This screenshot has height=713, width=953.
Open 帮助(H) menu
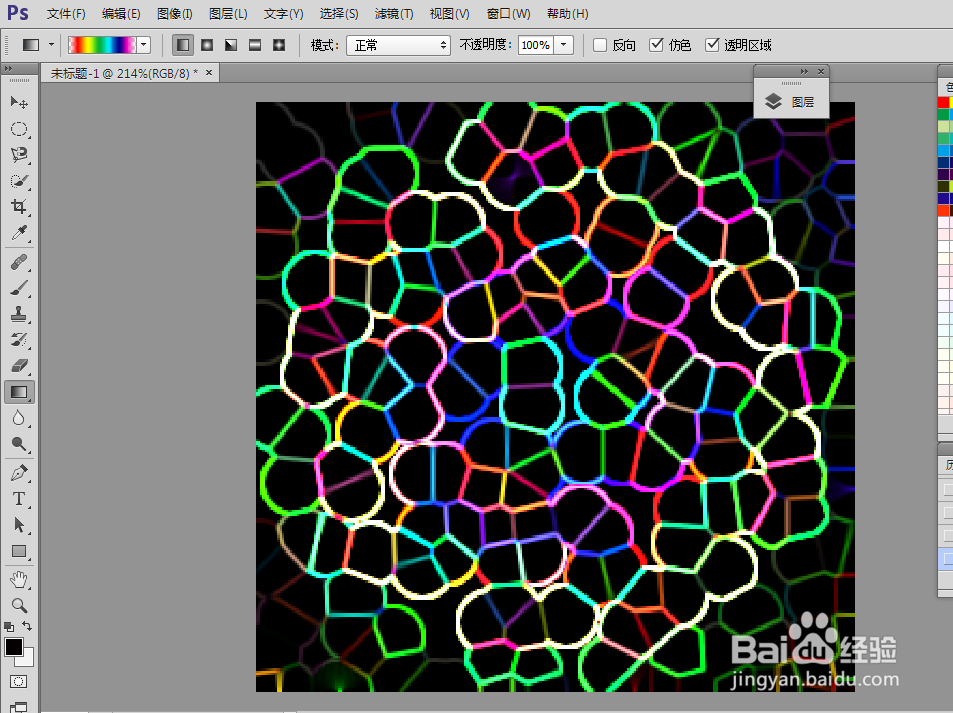(567, 13)
